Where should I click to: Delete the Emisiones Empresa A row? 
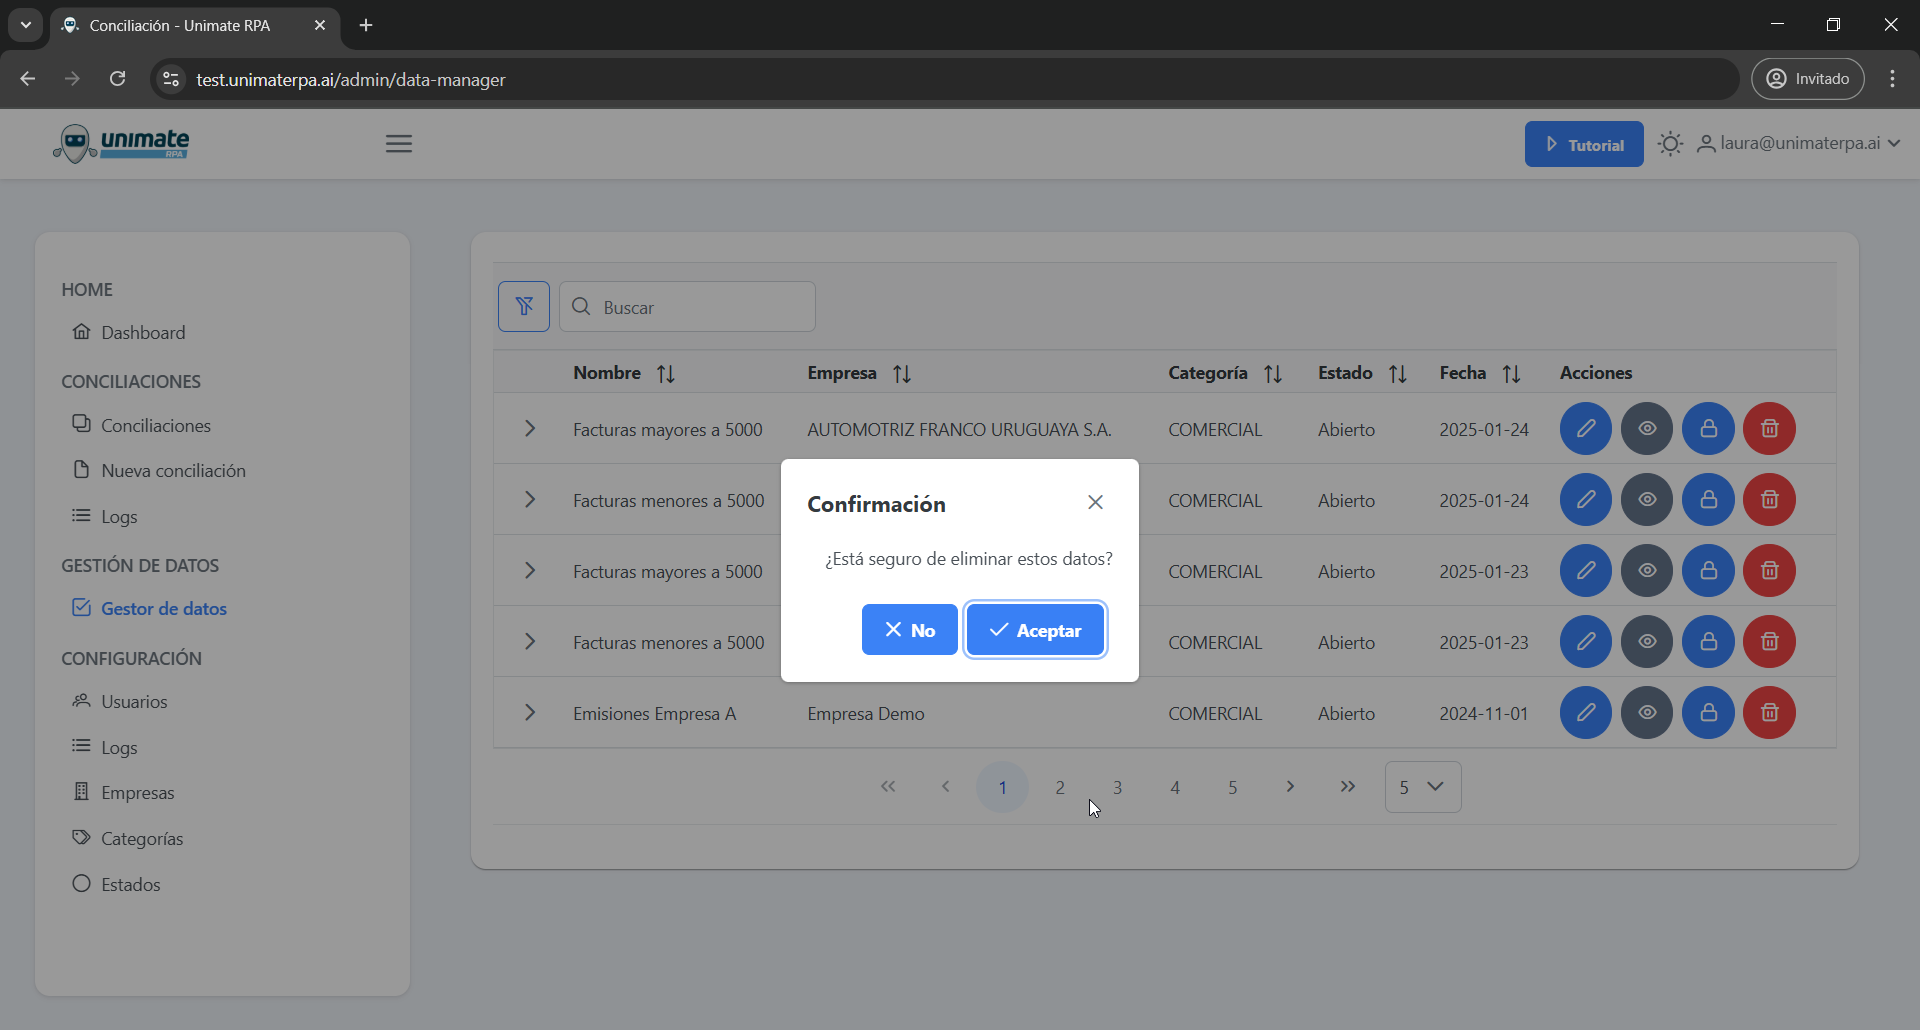(1770, 713)
